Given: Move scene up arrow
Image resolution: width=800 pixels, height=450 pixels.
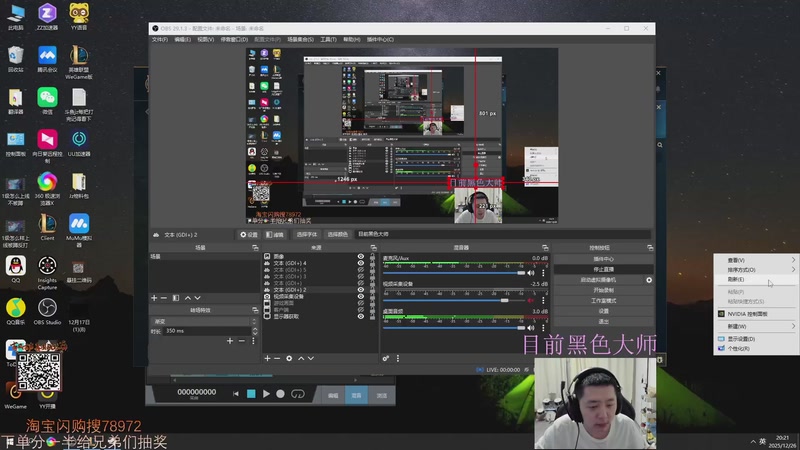Looking at the screenshot, I should click(188, 298).
